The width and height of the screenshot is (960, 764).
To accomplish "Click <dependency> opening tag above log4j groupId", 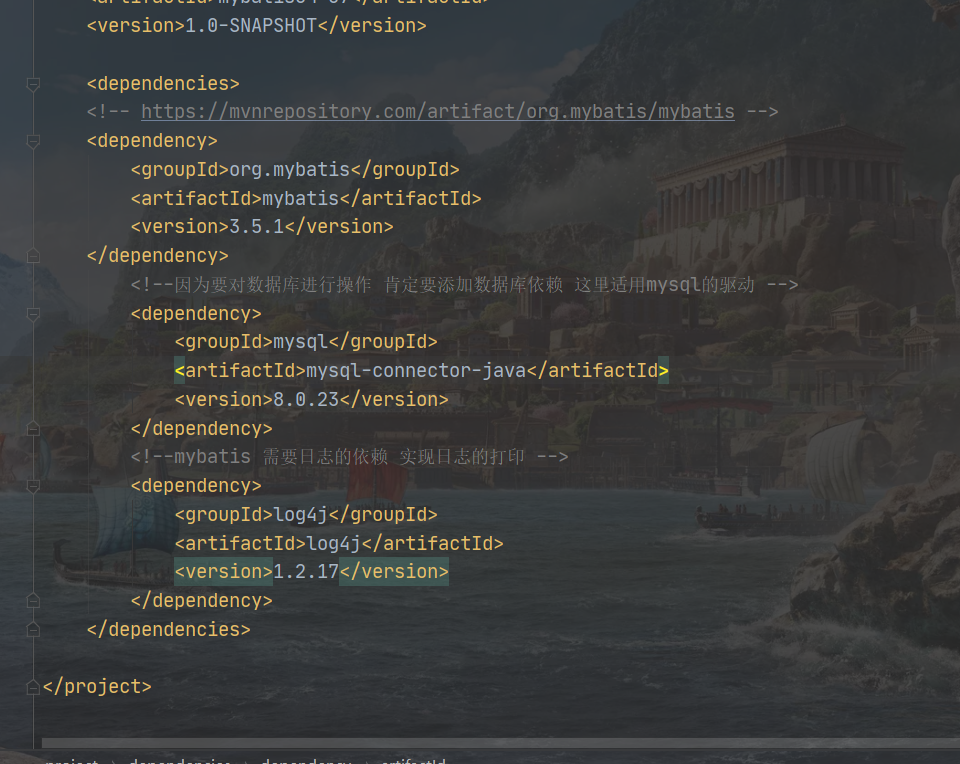I will pos(196,485).
